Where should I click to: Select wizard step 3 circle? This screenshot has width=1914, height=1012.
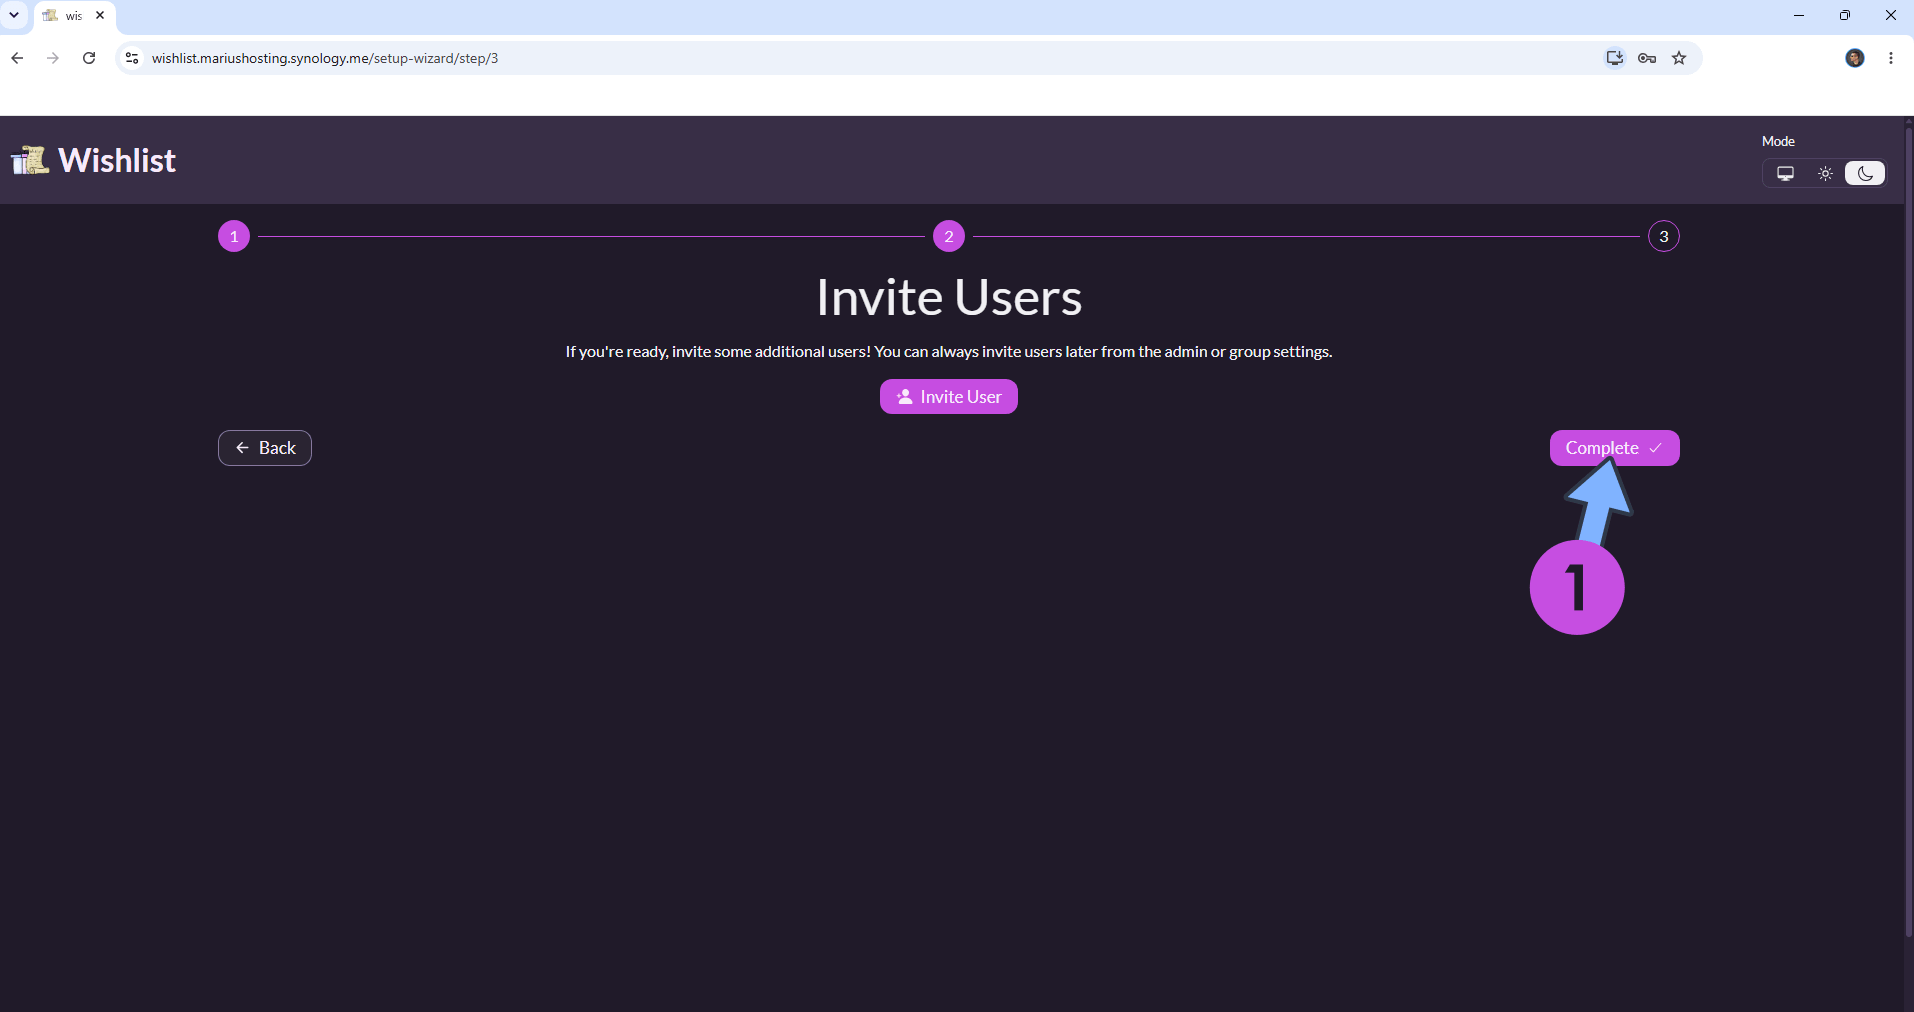click(1664, 236)
